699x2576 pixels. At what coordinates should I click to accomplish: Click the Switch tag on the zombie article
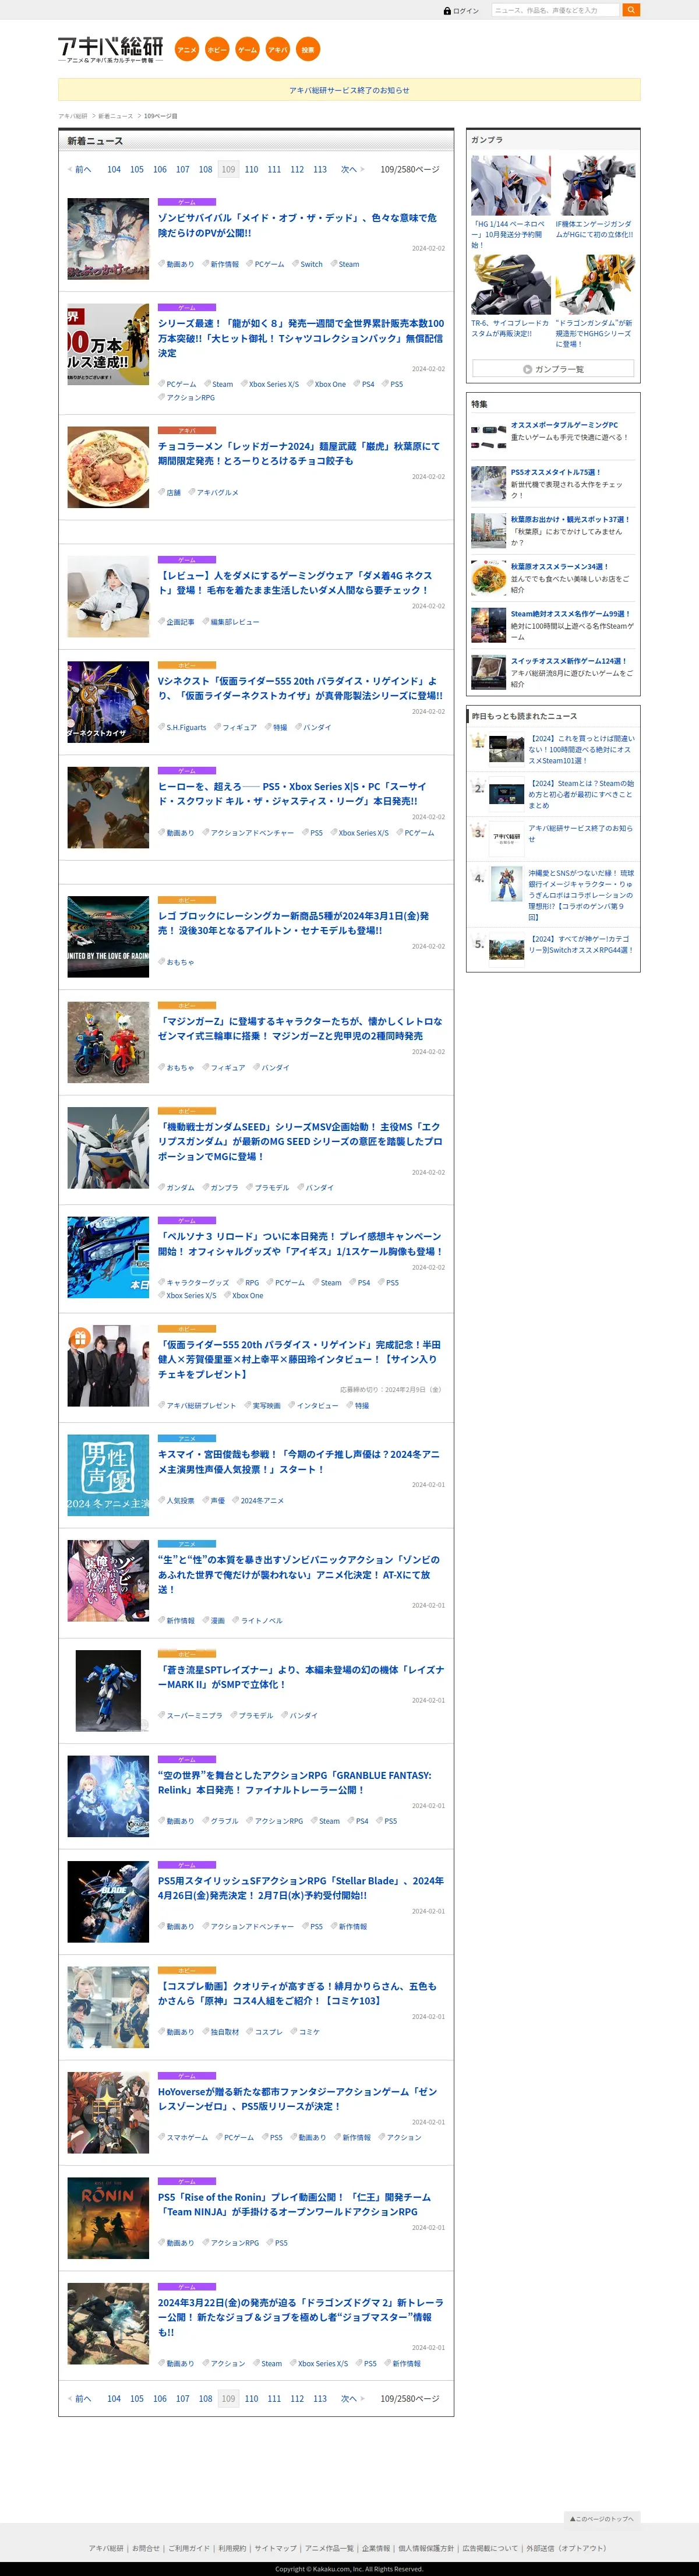(x=311, y=265)
